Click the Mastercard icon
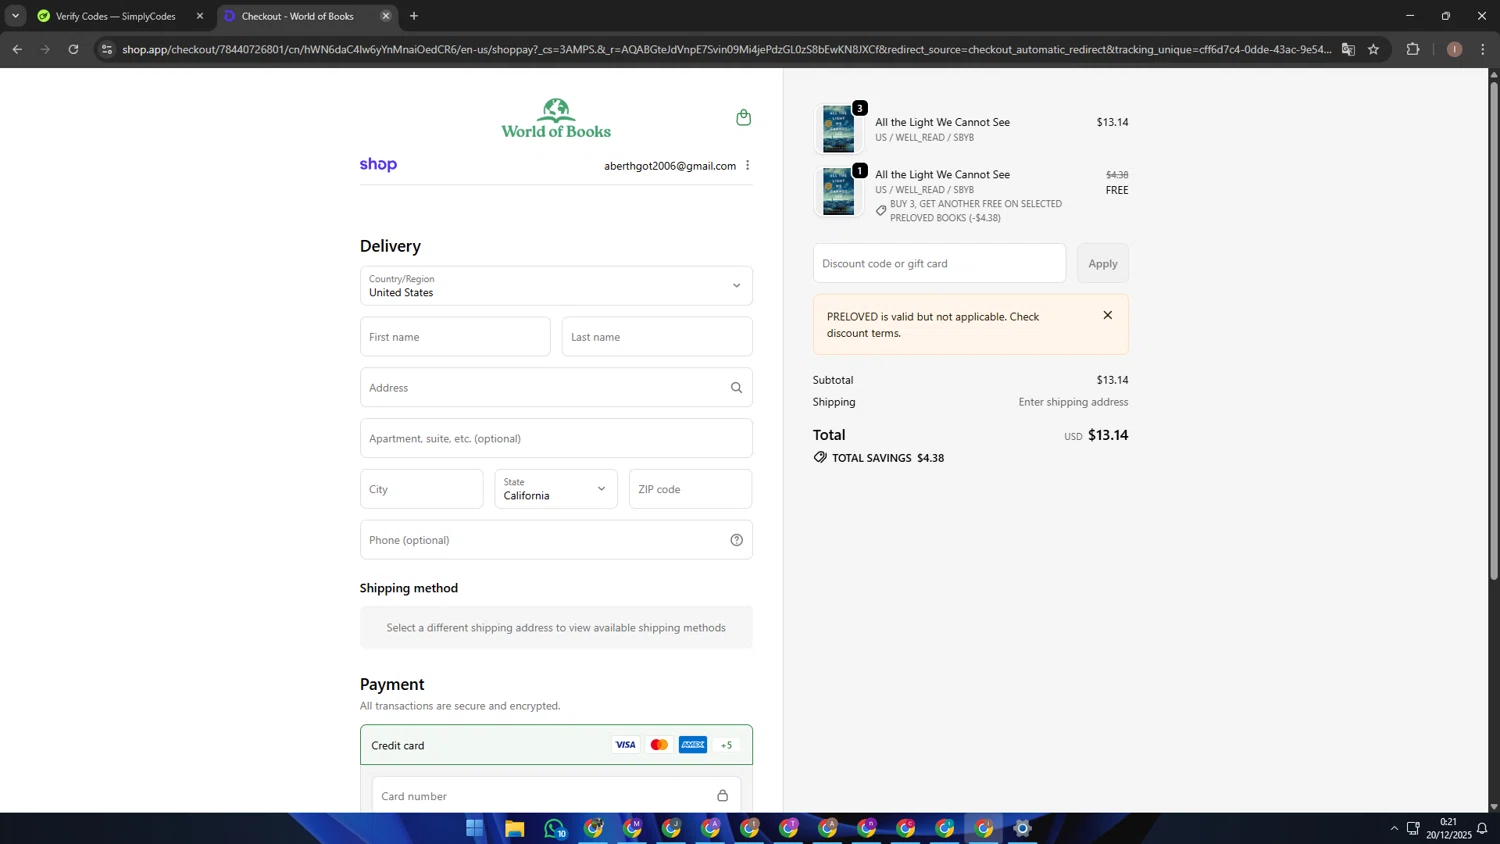This screenshot has height=844, width=1500. point(659,745)
